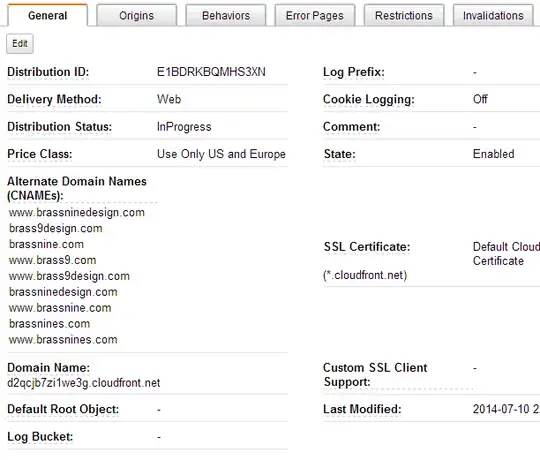Click the Comment label

(352, 127)
